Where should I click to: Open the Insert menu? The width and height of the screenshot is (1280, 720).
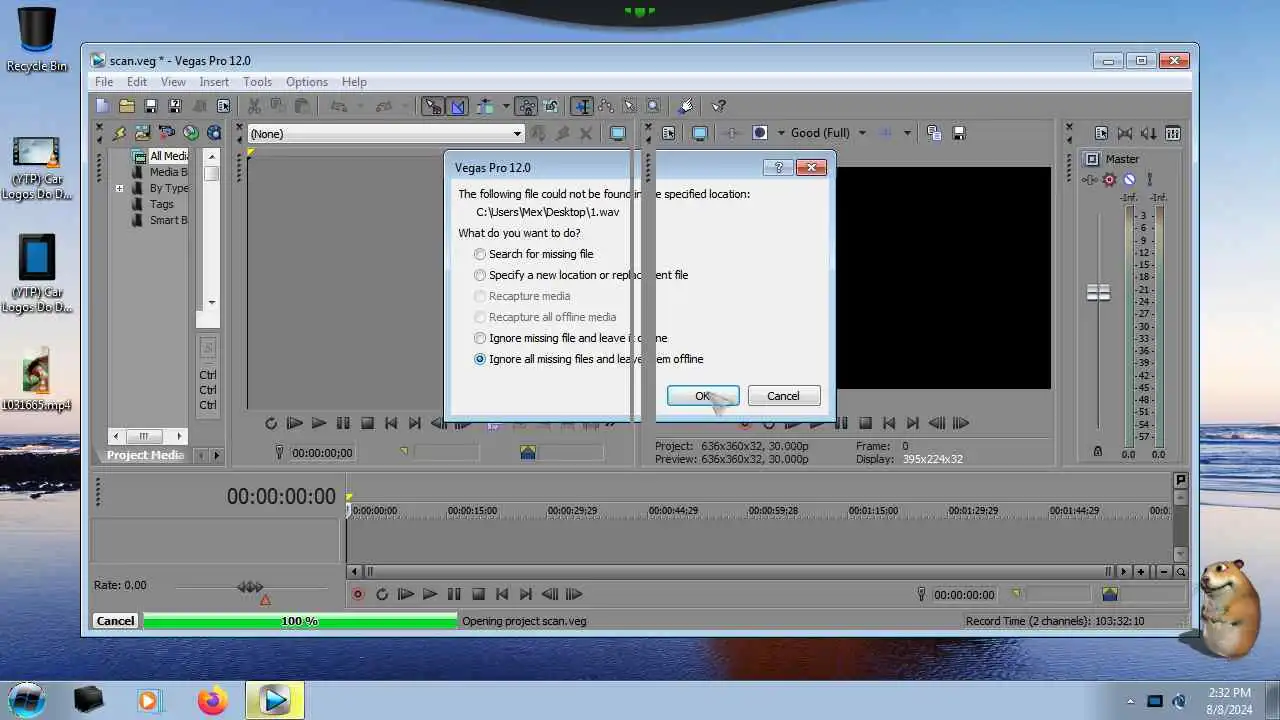[214, 82]
